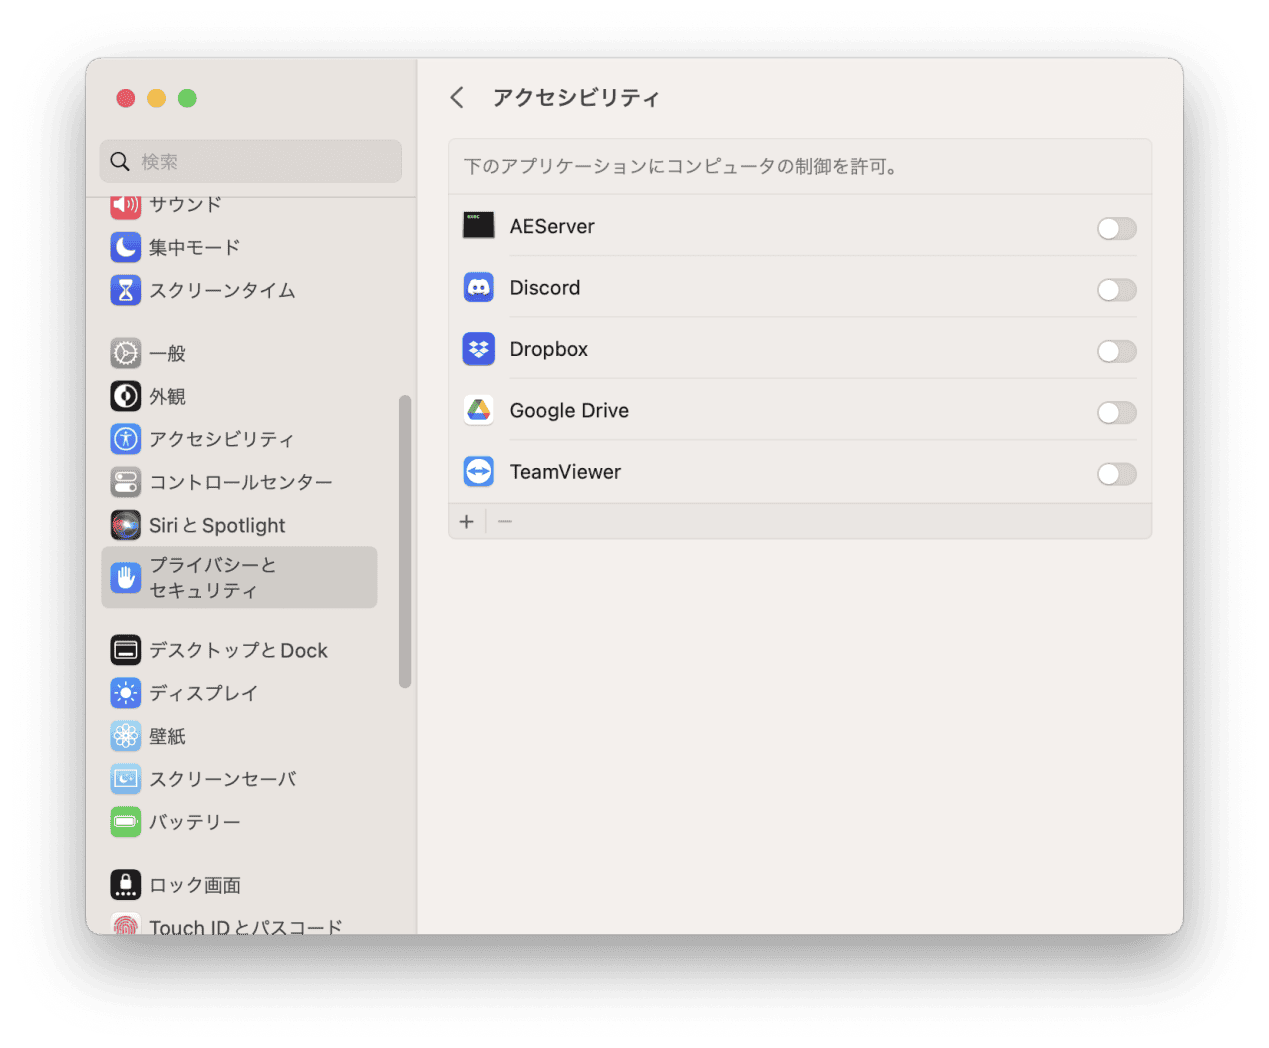Image resolution: width=1269 pixels, height=1048 pixels.
Task: Click the 一般 gear icon
Action: pyautogui.click(x=126, y=353)
